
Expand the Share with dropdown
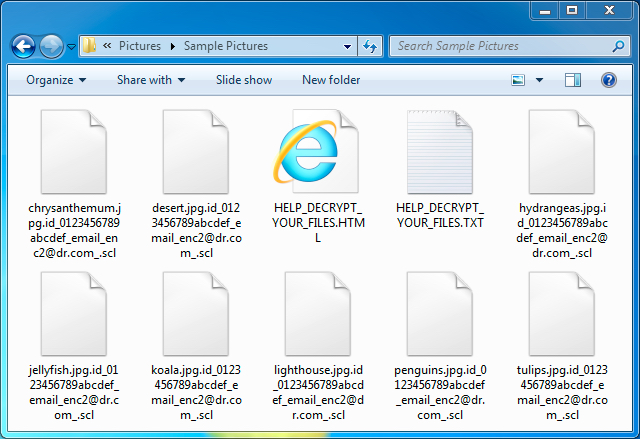pyautogui.click(x=150, y=80)
